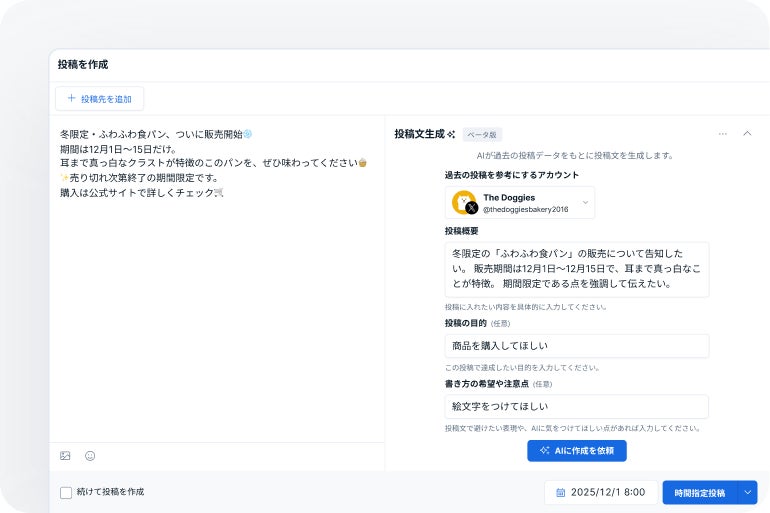Click the 書き方の希望や注意点 input field
Viewport: 770px width, 513px height.
coord(576,407)
